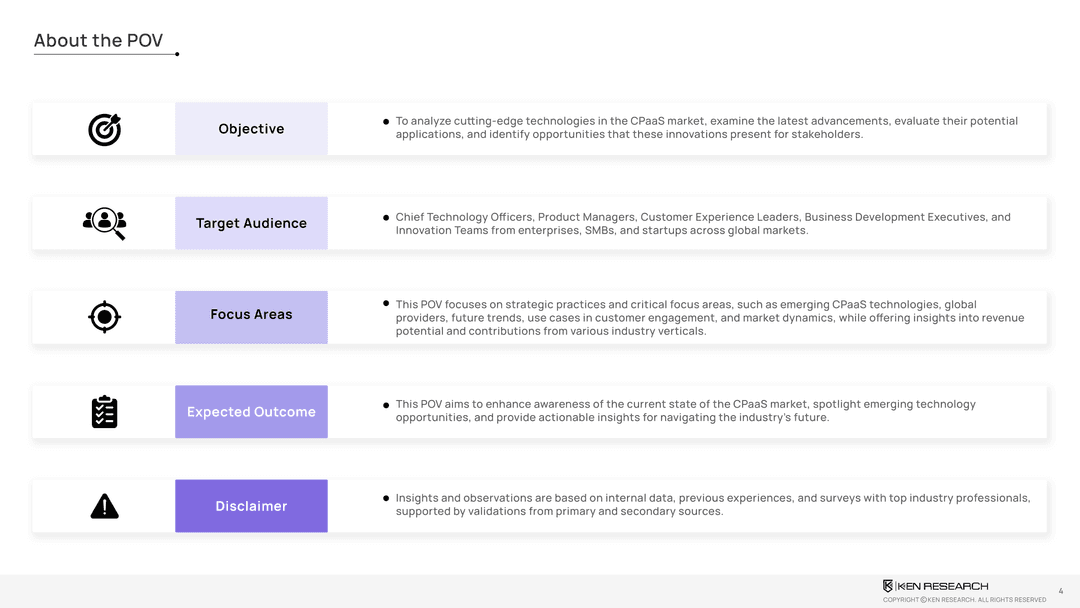This screenshot has width=1080, height=608.
Task: Click the crosshair Focus Areas icon
Action: tap(104, 317)
